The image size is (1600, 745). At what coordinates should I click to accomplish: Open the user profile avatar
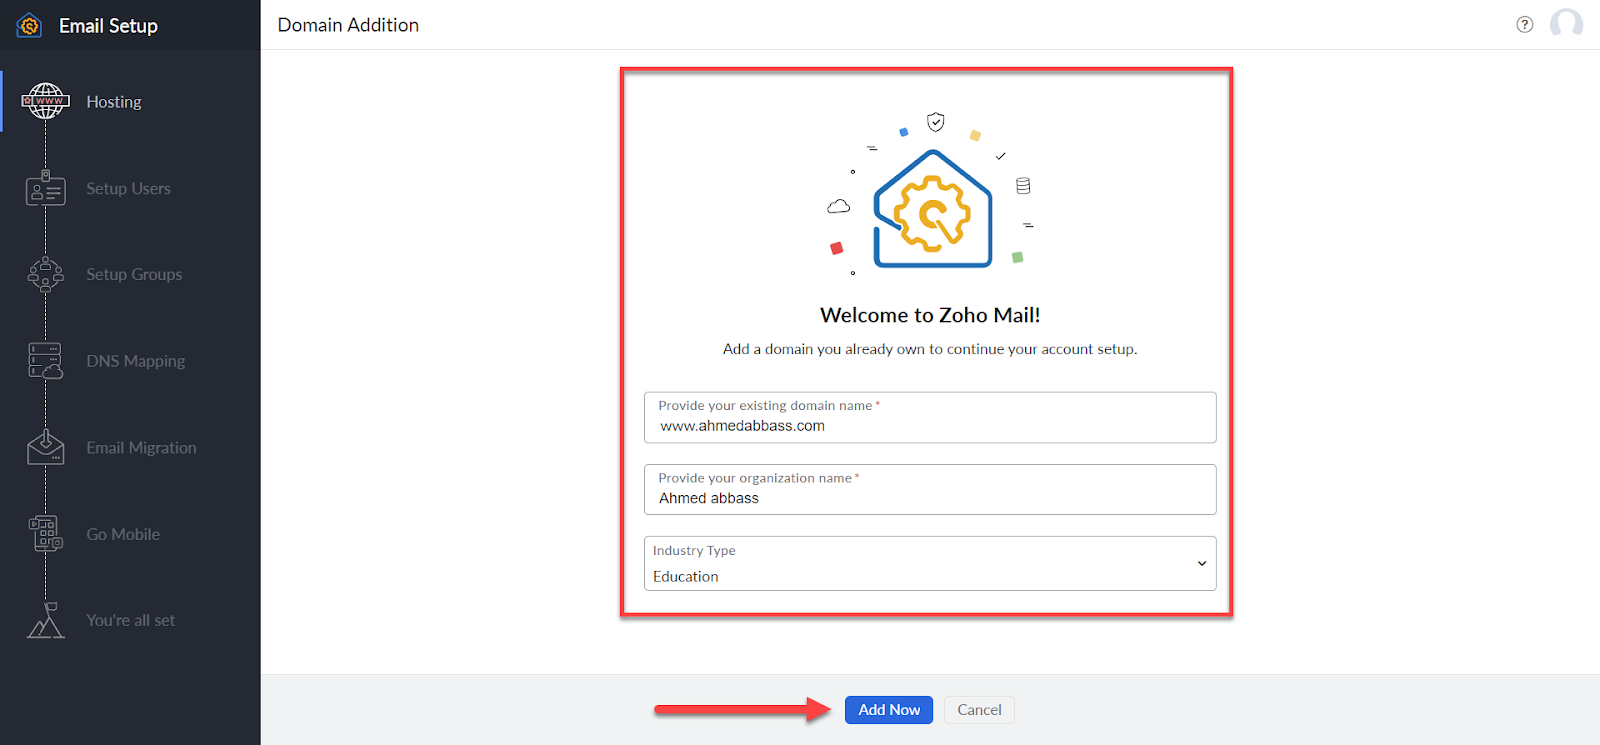pos(1566,24)
